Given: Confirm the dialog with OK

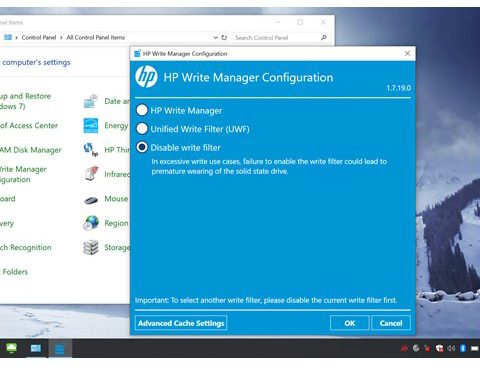Looking at the screenshot, I should (350, 323).
